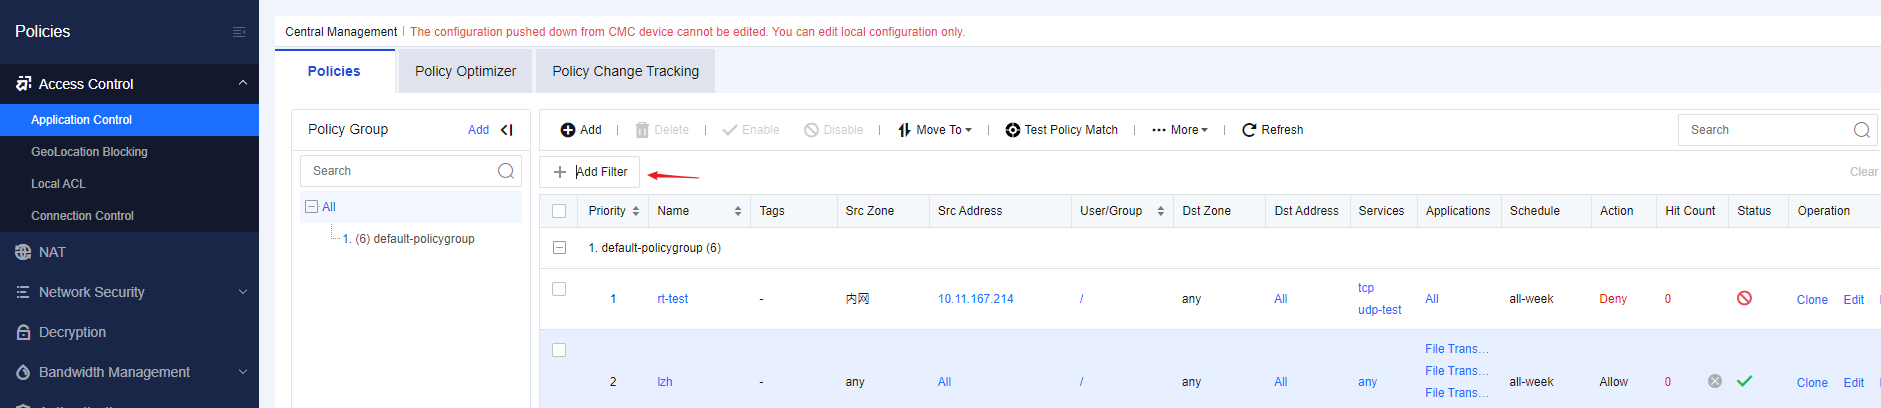Click the red deny status icon for rt-test
1881x408 pixels.
(x=1744, y=298)
